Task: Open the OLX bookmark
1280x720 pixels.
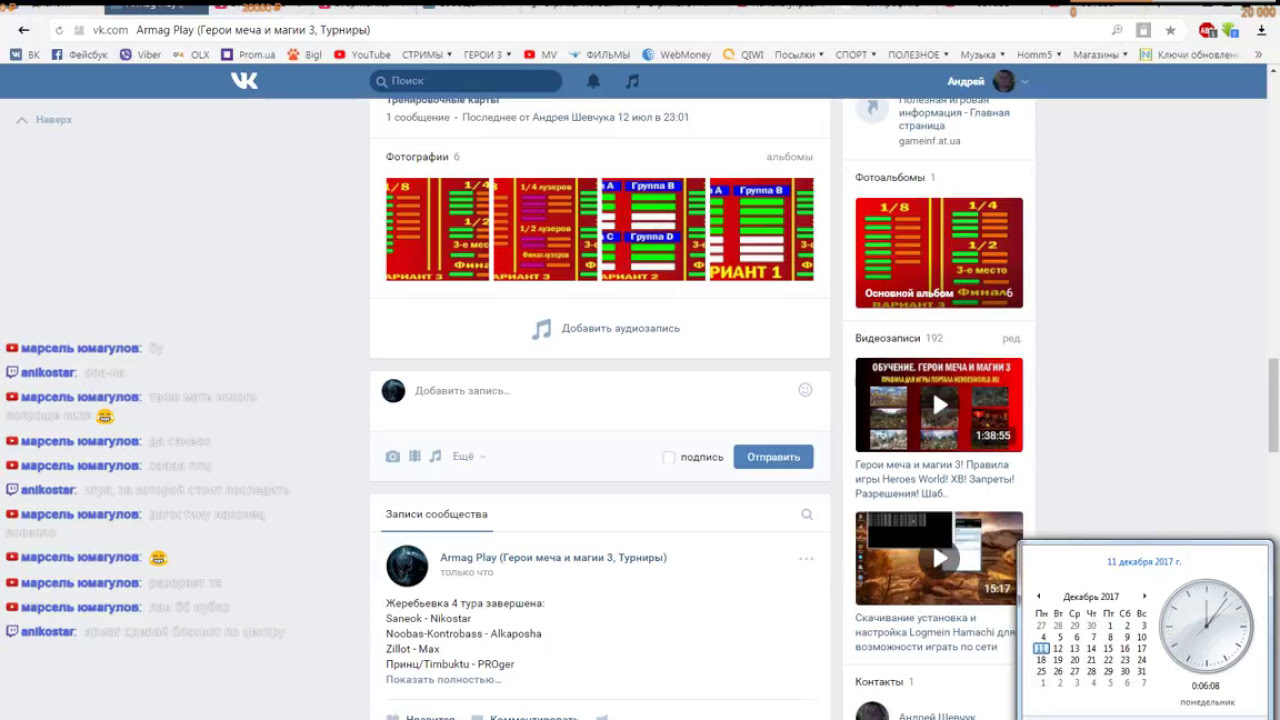Action: 191,55
